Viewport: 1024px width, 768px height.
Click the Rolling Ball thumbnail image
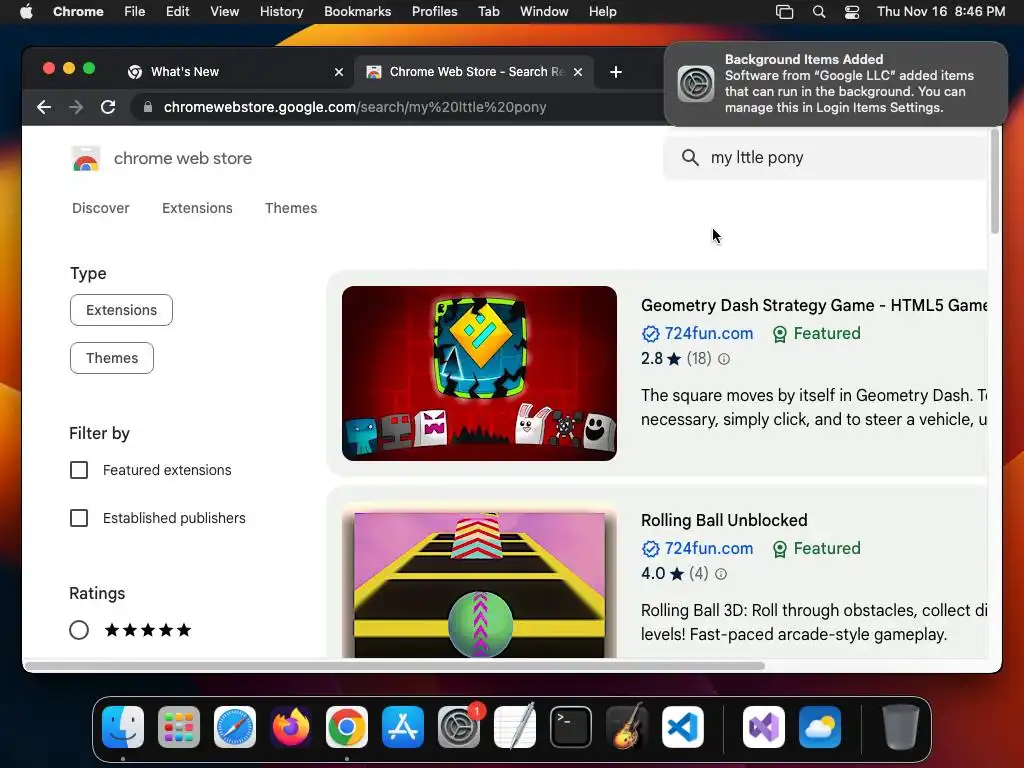click(x=479, y=581)
